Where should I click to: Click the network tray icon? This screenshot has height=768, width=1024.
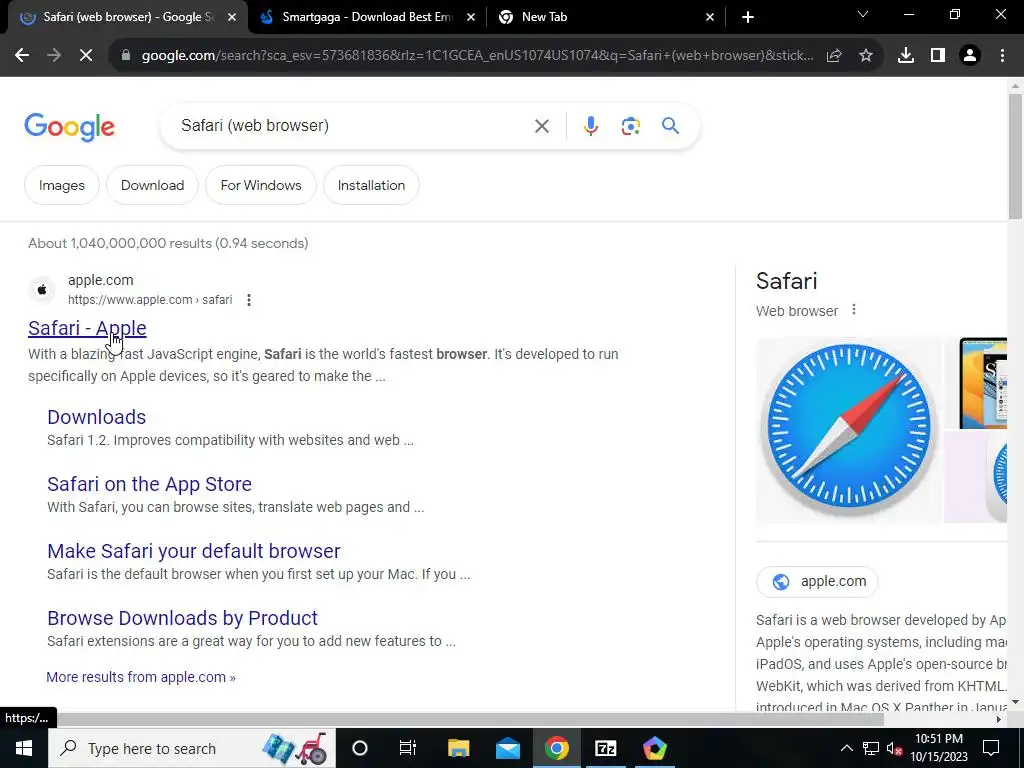coord(871,748)
